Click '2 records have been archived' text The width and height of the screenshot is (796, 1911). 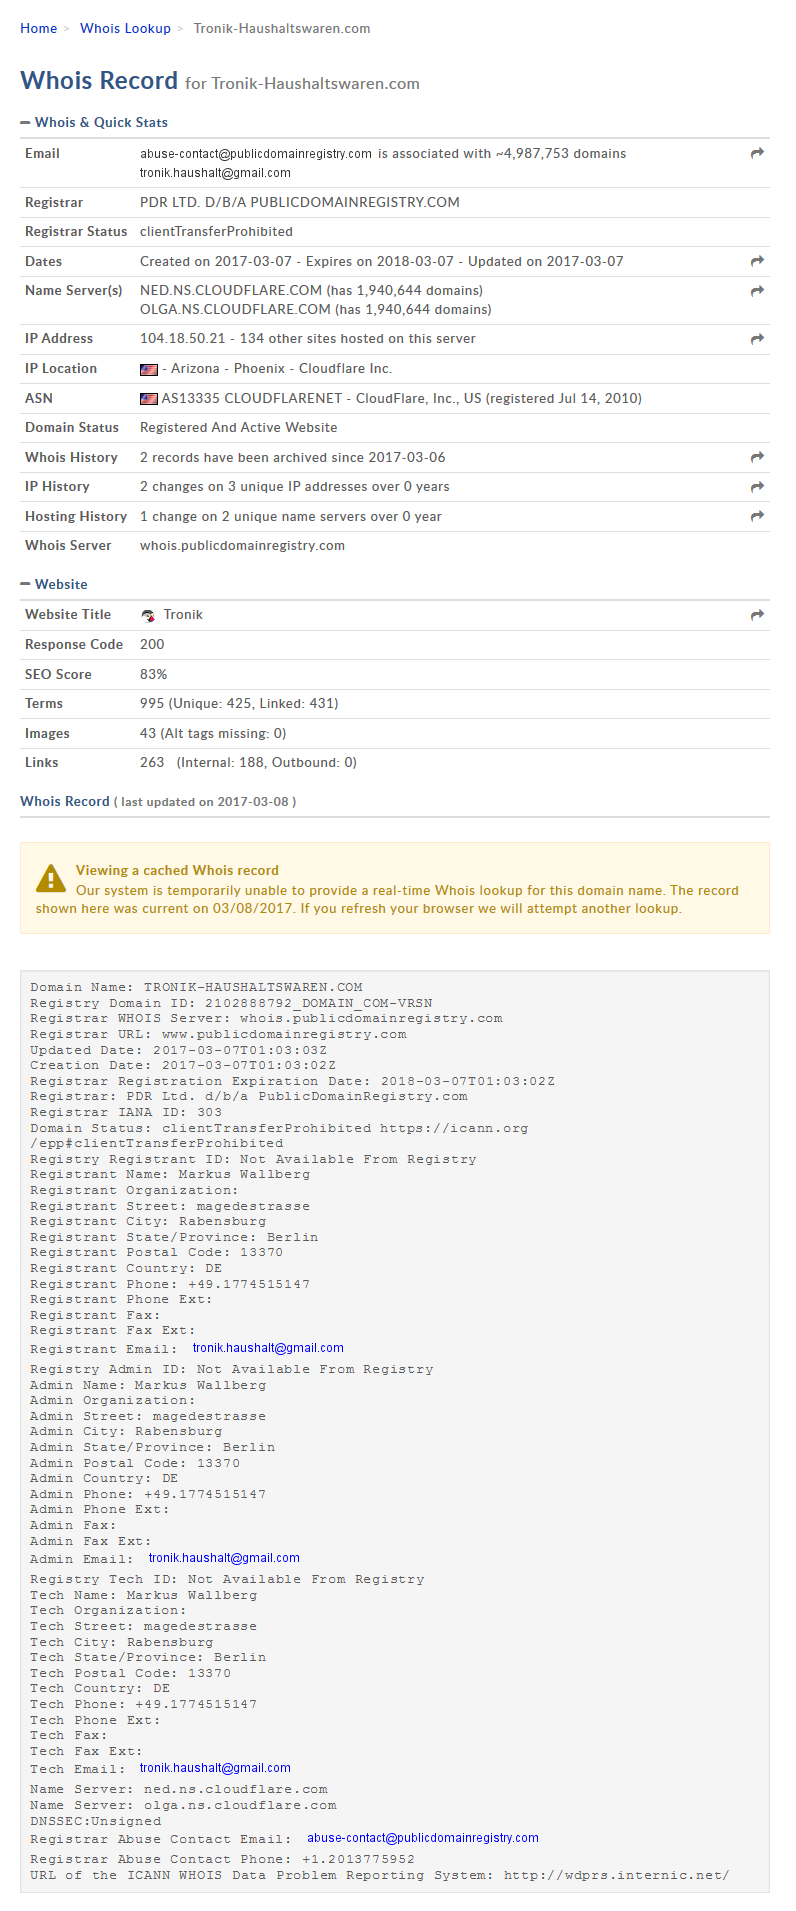(x=292, y=457)
